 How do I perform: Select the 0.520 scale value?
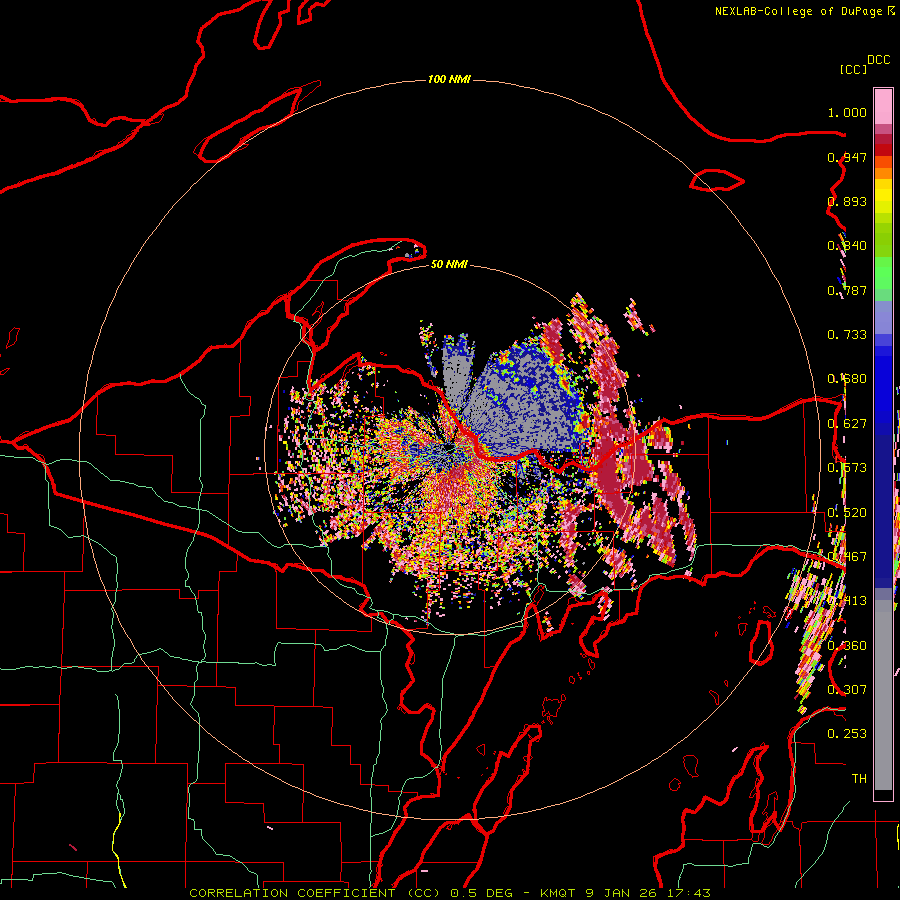tap(847, 513)
